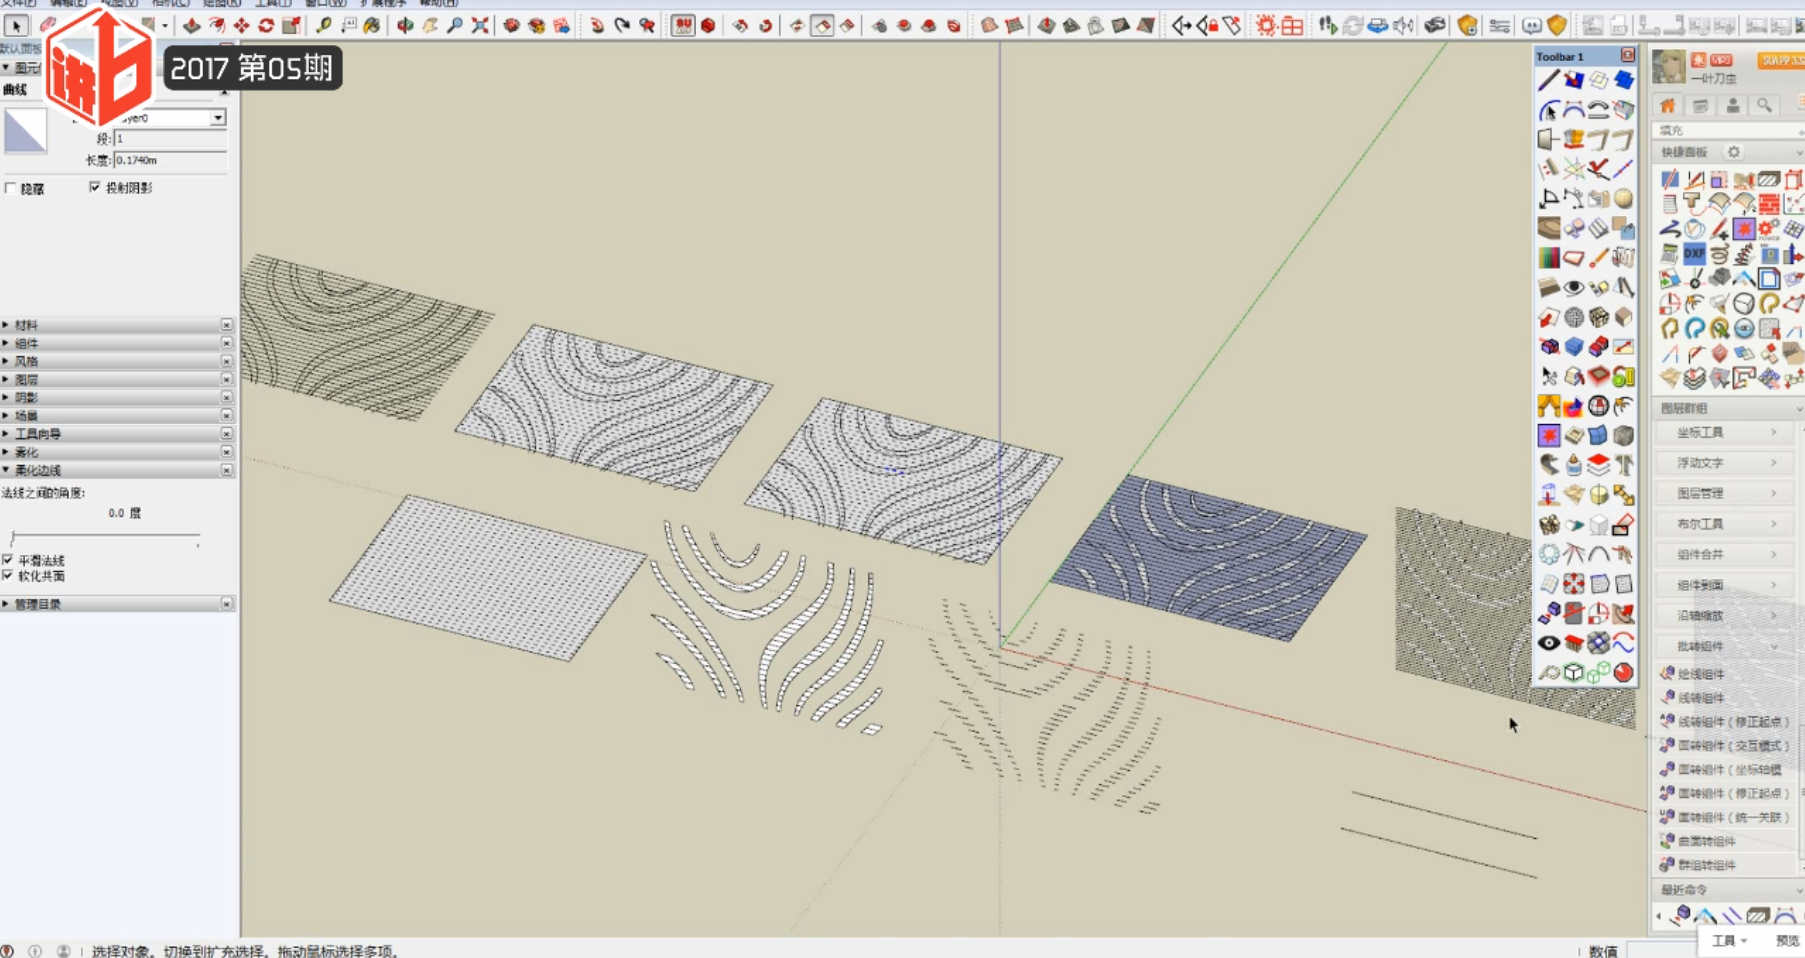Click the 段 segments input field

(x=169, y=139)
